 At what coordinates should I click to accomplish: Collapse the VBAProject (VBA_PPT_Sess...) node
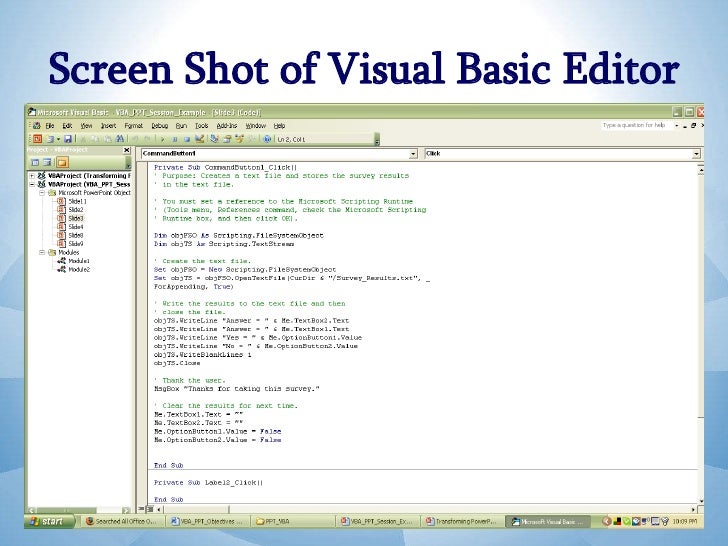point(32,184)
